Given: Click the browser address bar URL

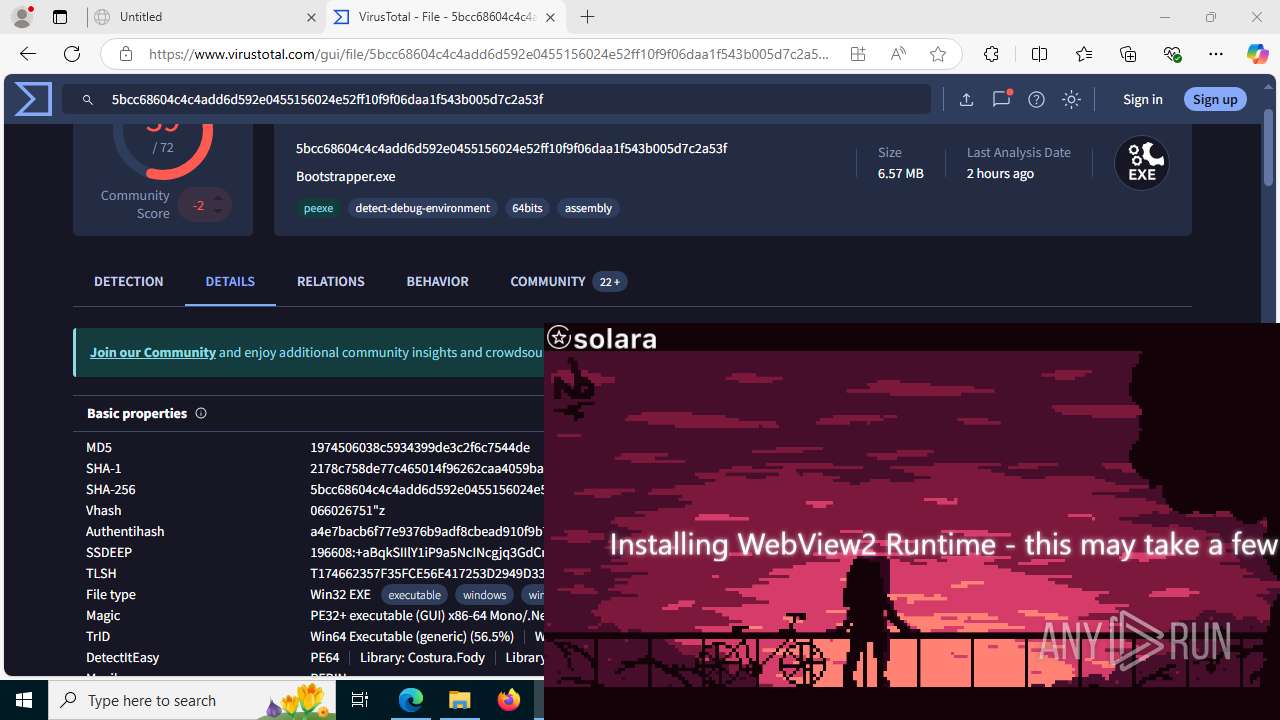Looking at the screenshot, I should click(489, 54).
